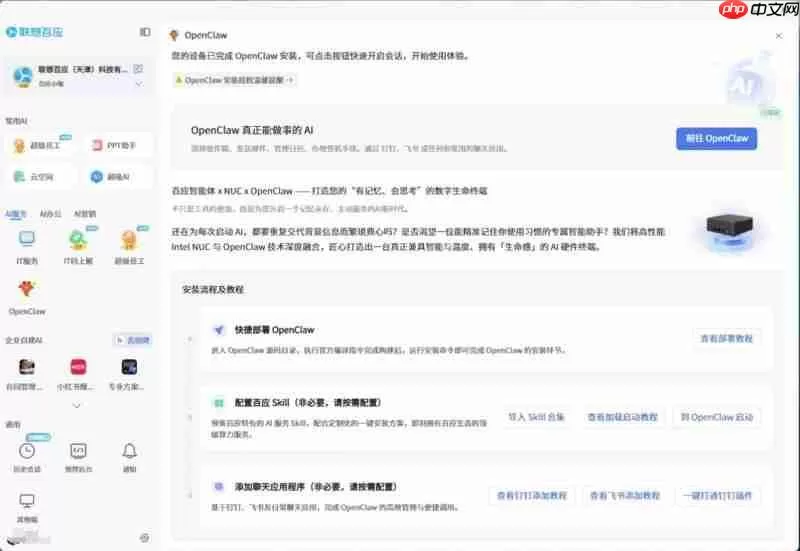This screenshot has width=800, height=551.
Task: Expand more enterprise AI apps chevron
Action: click(77, 406)
